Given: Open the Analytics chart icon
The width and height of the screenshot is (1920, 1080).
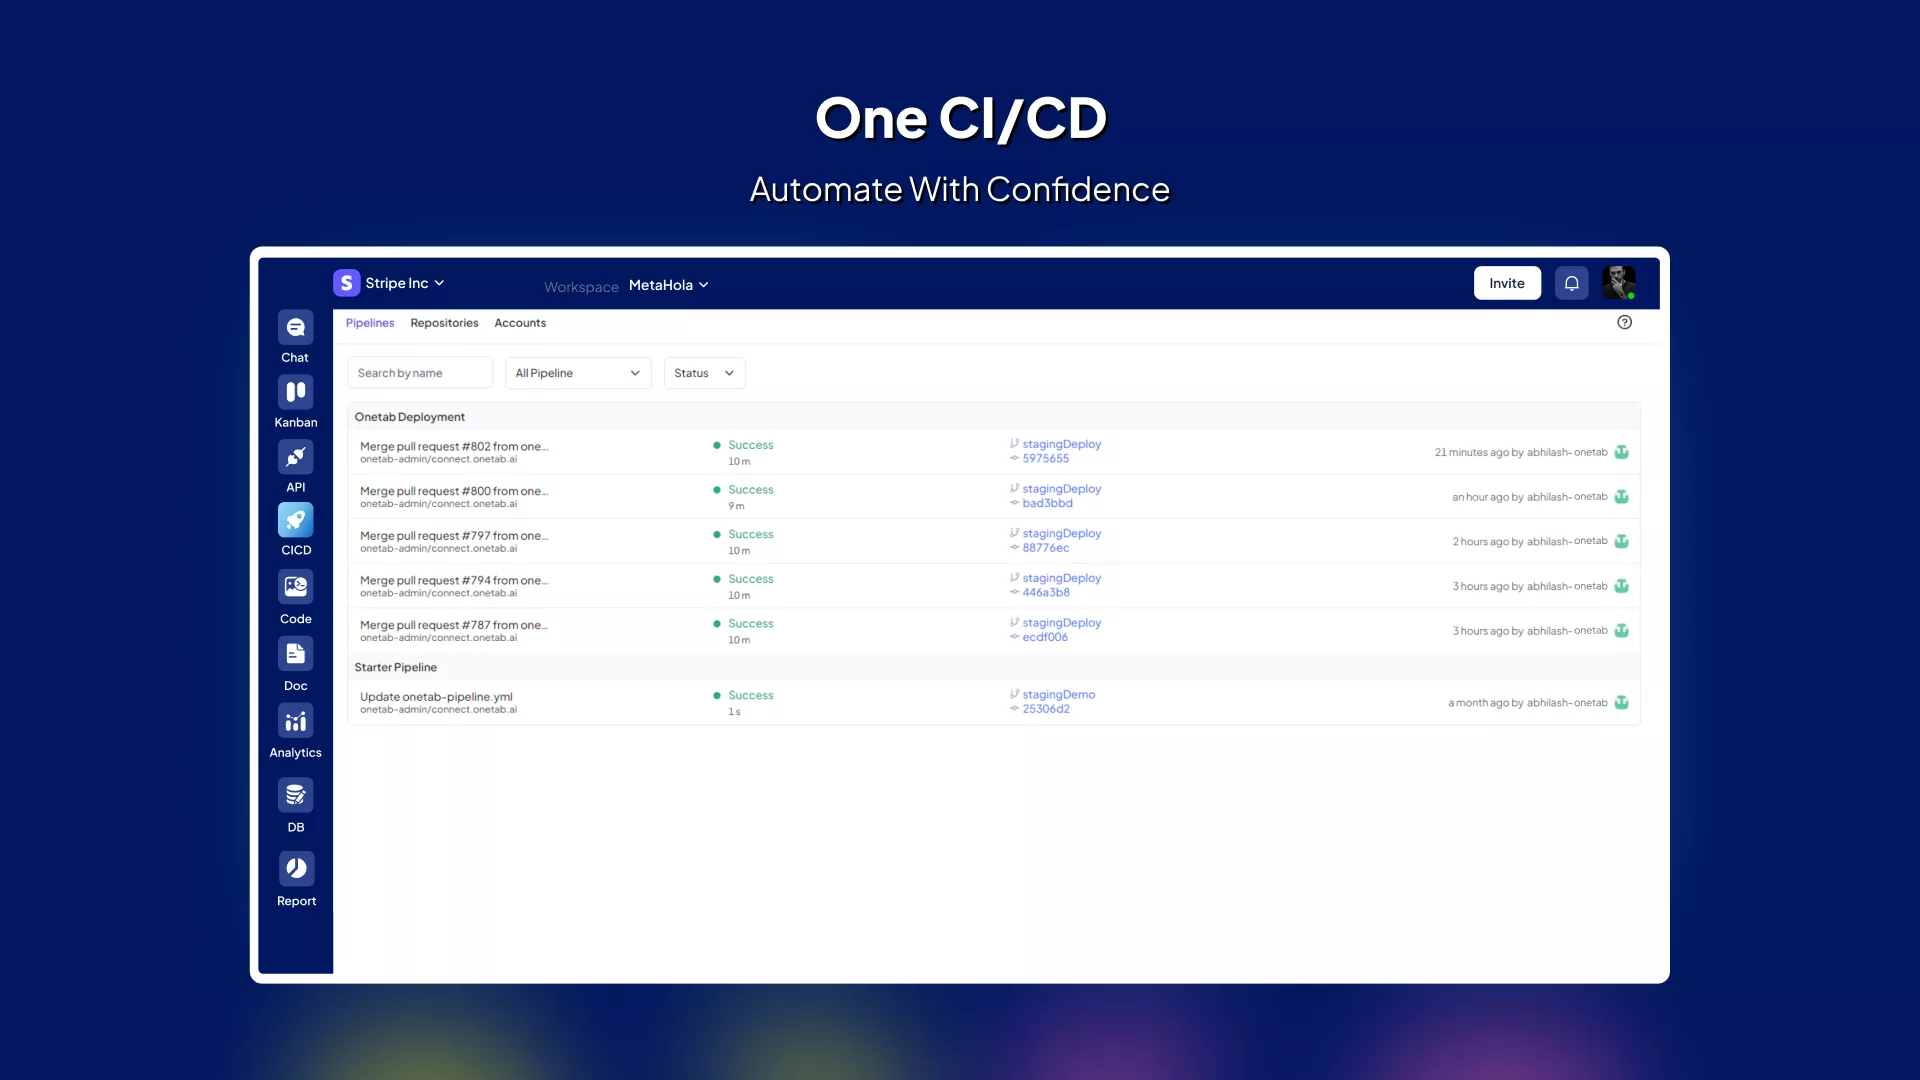Looking at the screenshot, I should click(295, 721).
